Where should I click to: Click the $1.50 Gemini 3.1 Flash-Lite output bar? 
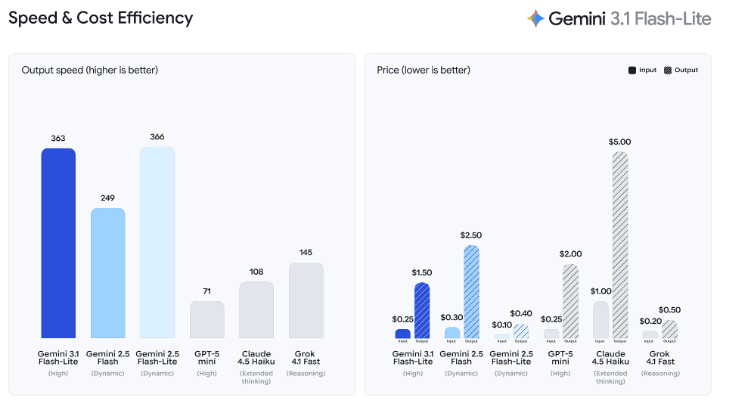click(x=422, y=311)
